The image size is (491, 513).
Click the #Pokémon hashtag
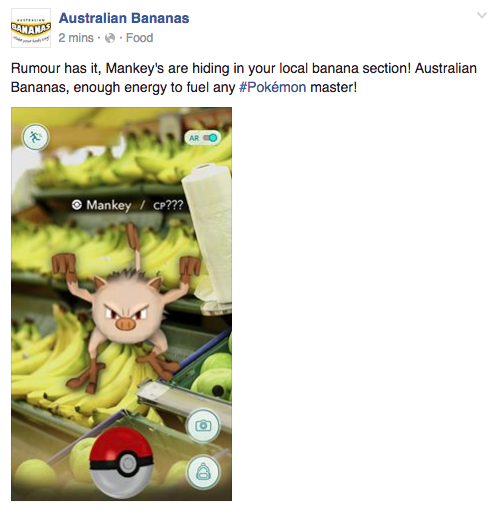tap(273, 87)
